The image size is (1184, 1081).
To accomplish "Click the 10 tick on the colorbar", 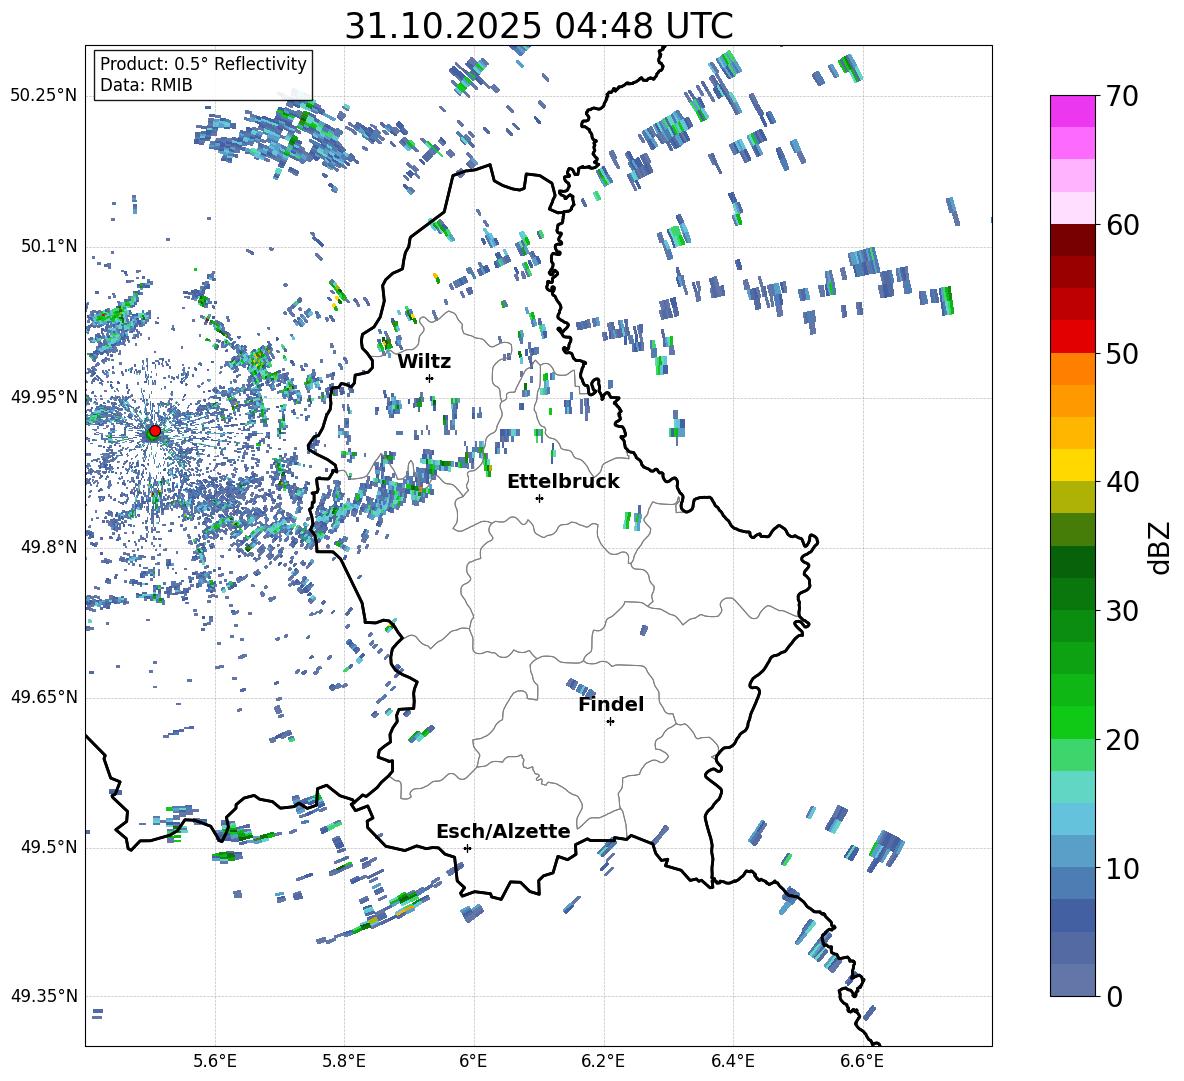I will 1122,868.
